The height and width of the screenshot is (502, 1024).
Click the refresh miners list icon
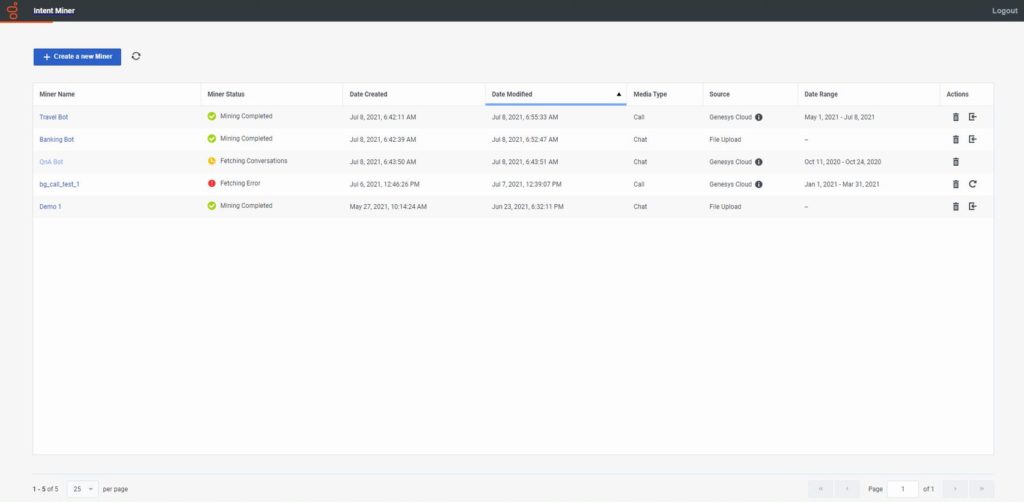136,56
